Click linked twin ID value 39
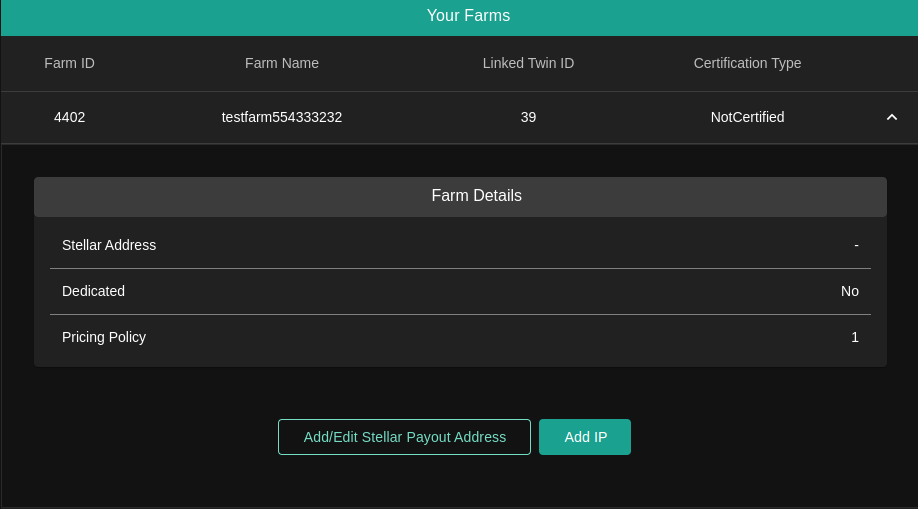 click(528, 117)
